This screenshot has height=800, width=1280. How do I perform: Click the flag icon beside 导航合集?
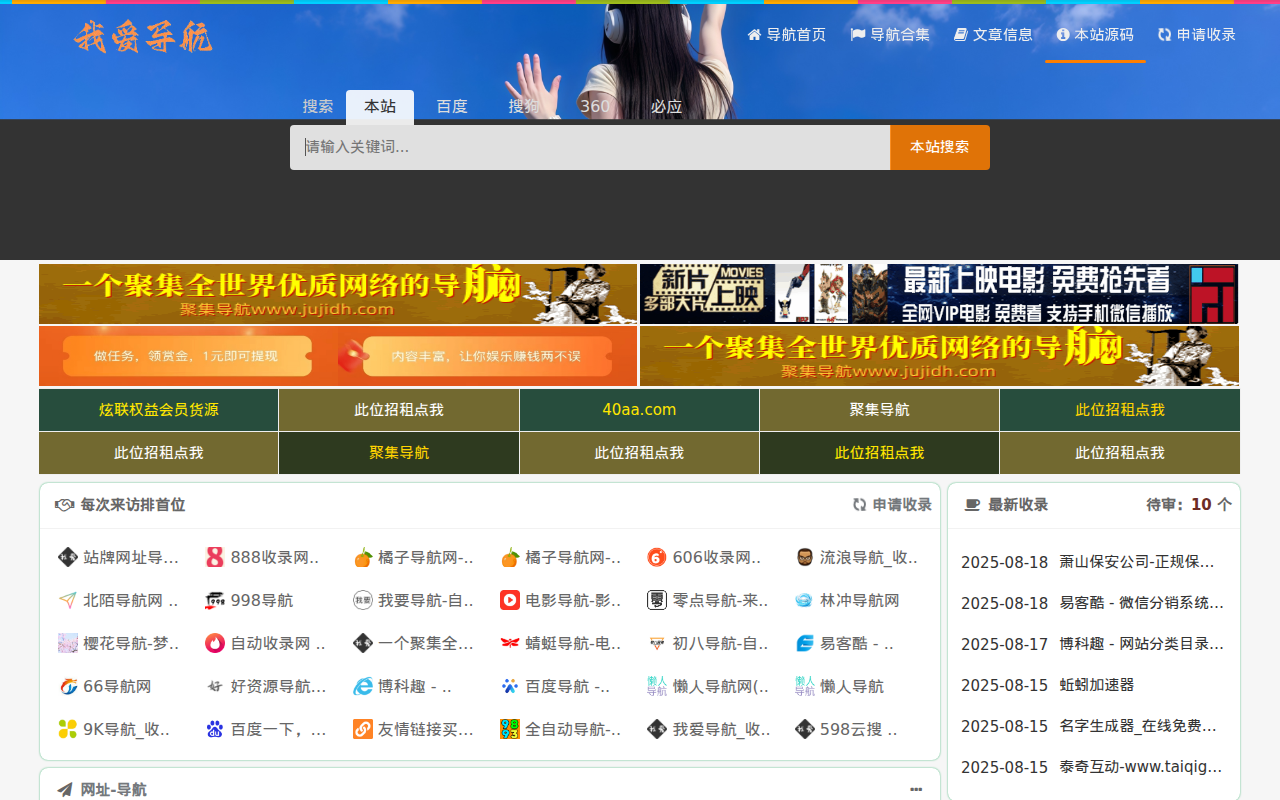[858, 35]
